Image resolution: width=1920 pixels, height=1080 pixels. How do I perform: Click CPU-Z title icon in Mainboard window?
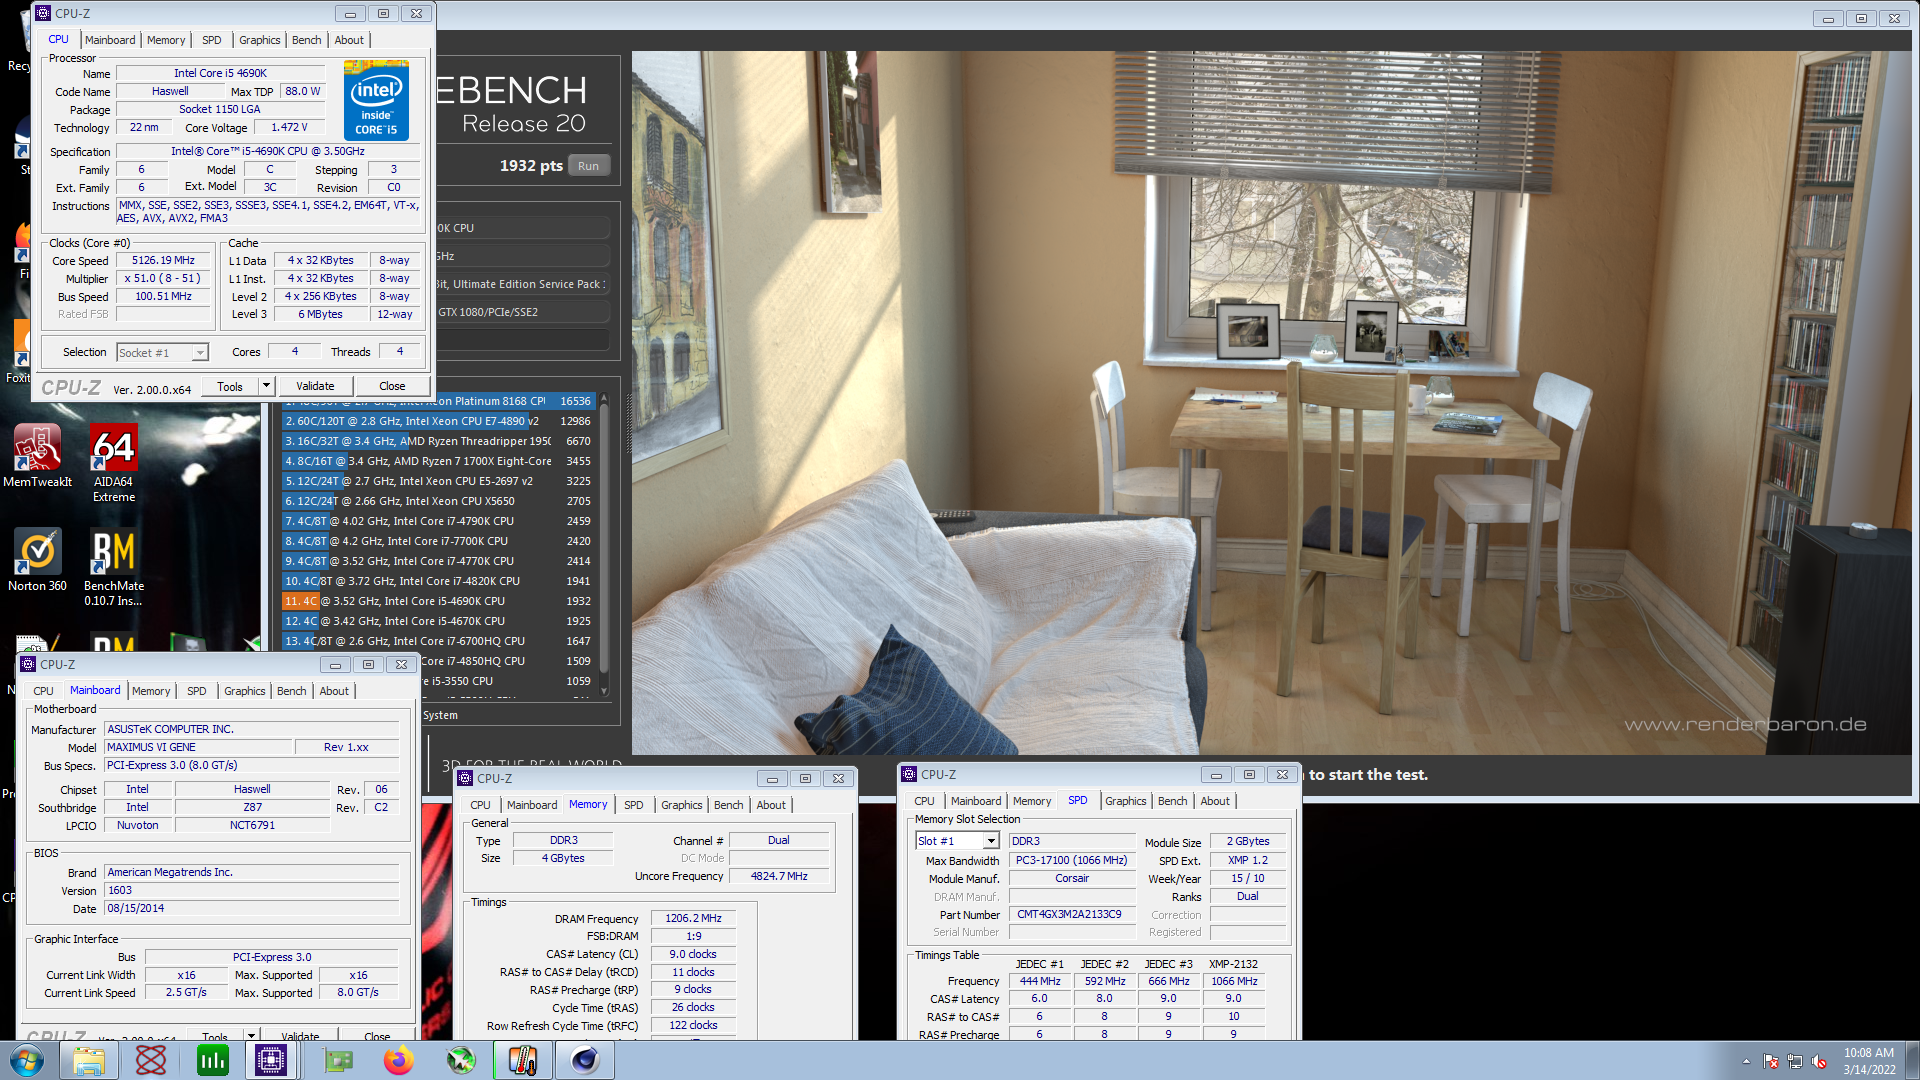[x=28, y=664]
